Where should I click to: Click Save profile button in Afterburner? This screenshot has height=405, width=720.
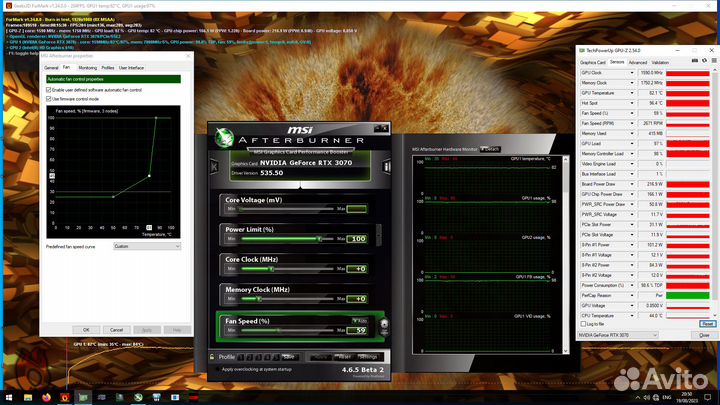pos(290,357)
